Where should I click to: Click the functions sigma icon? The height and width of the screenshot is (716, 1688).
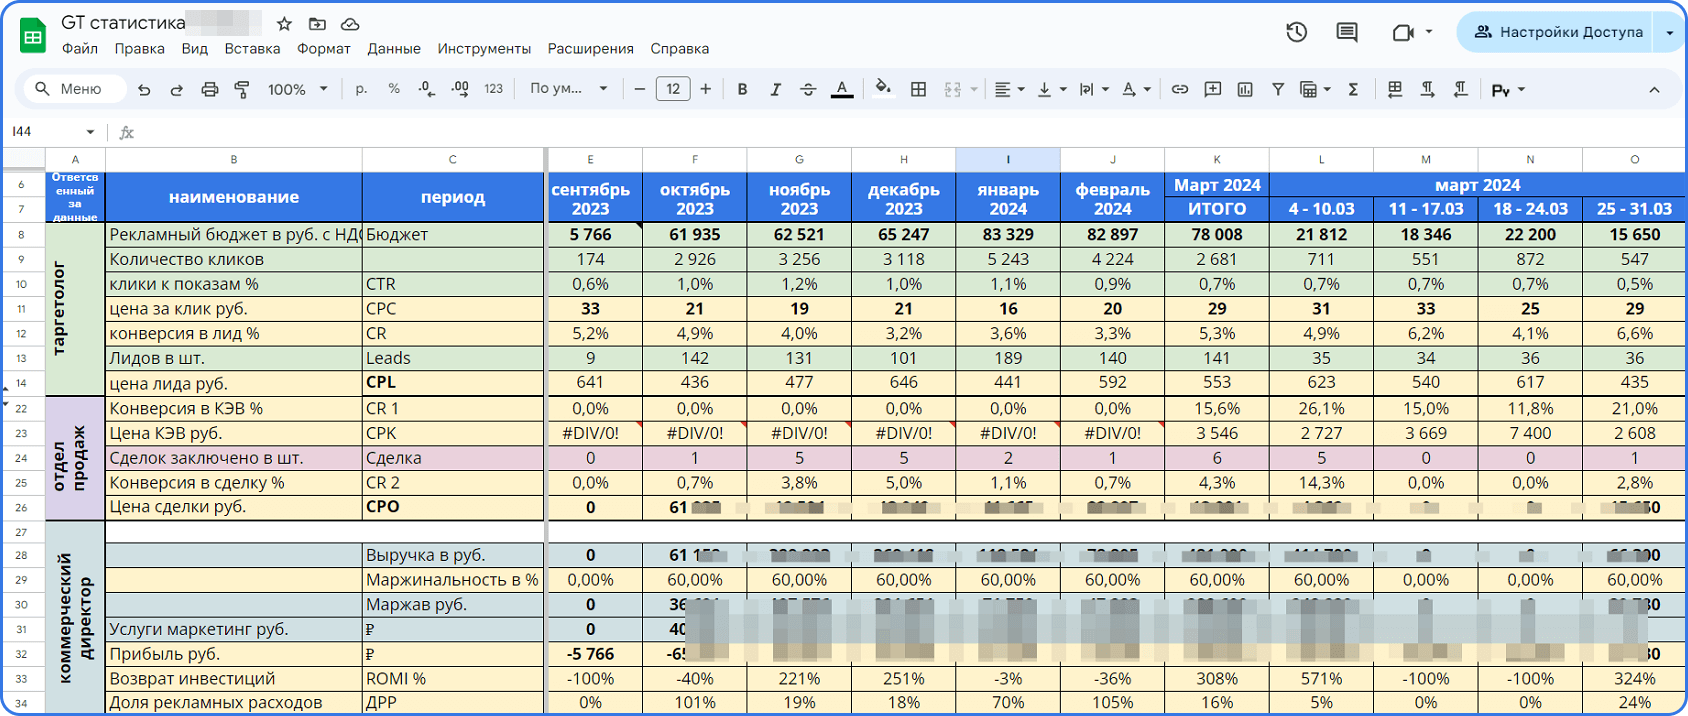click(x=1353, y=89)
